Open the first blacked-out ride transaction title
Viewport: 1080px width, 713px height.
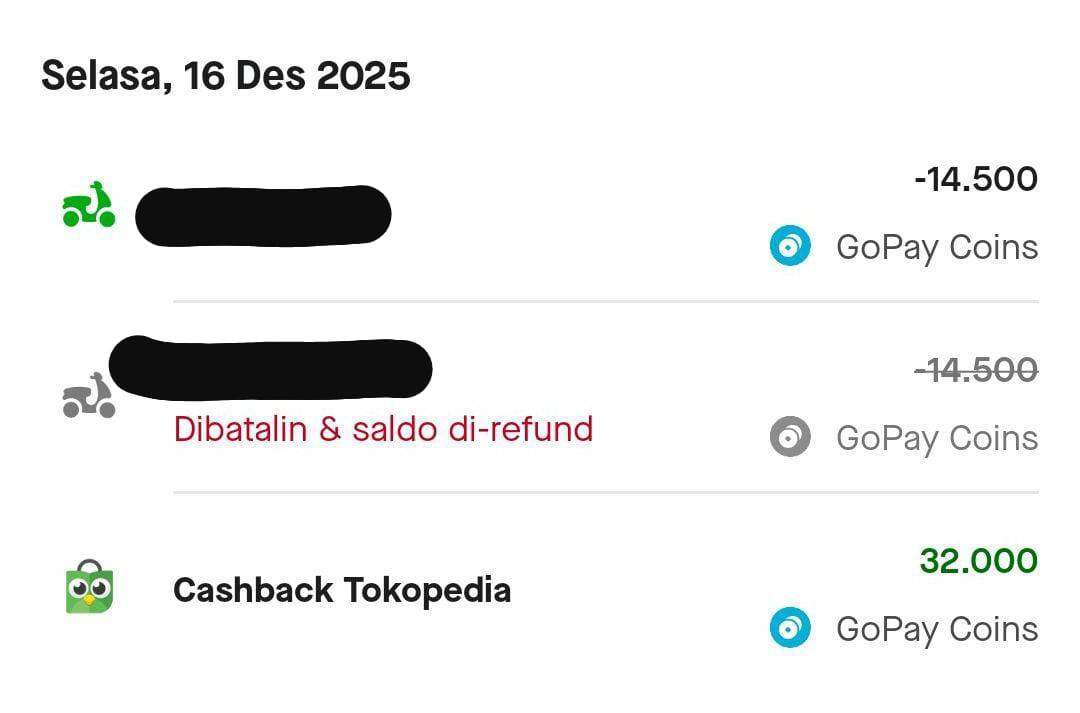coord(262,214)
